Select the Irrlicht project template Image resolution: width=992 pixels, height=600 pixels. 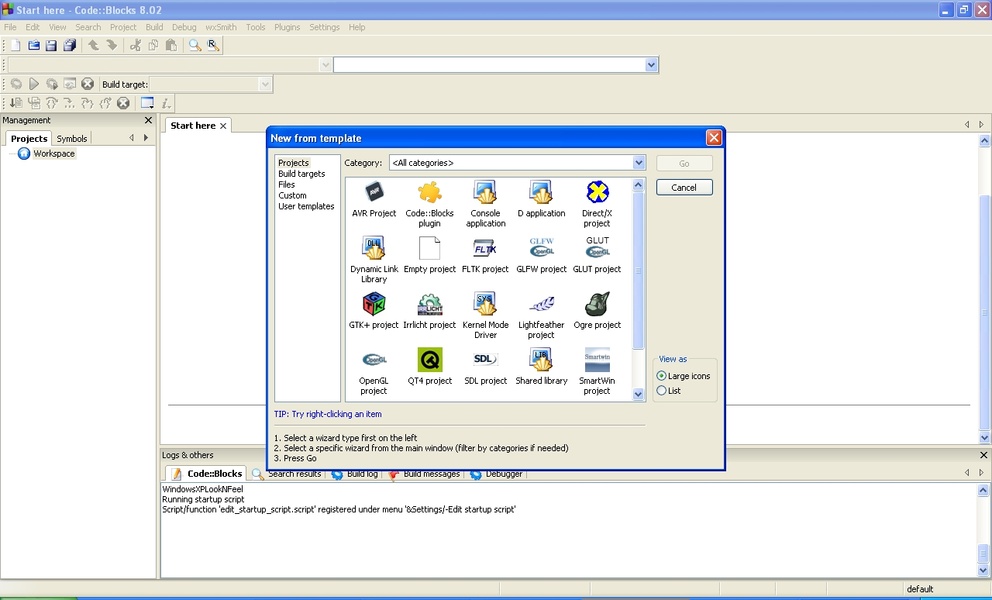430,305
